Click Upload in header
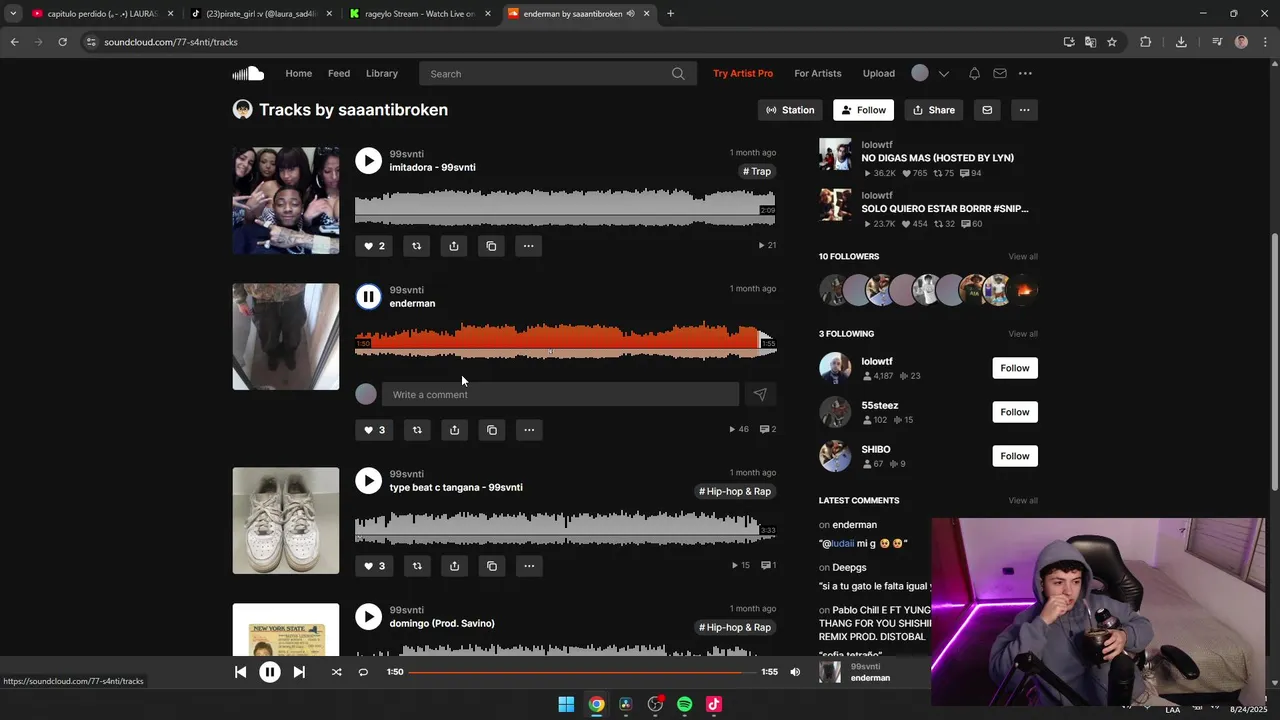1280x720 pixels. click(x=879, y=73)
